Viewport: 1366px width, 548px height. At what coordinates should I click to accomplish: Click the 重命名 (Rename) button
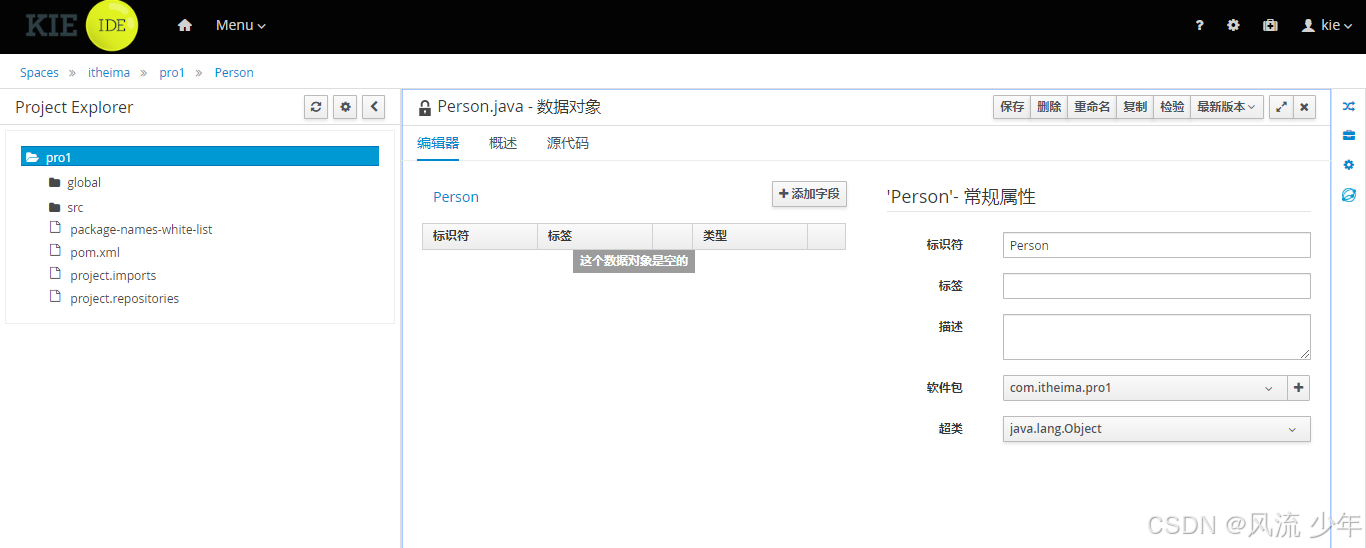tap(1092, 107)
